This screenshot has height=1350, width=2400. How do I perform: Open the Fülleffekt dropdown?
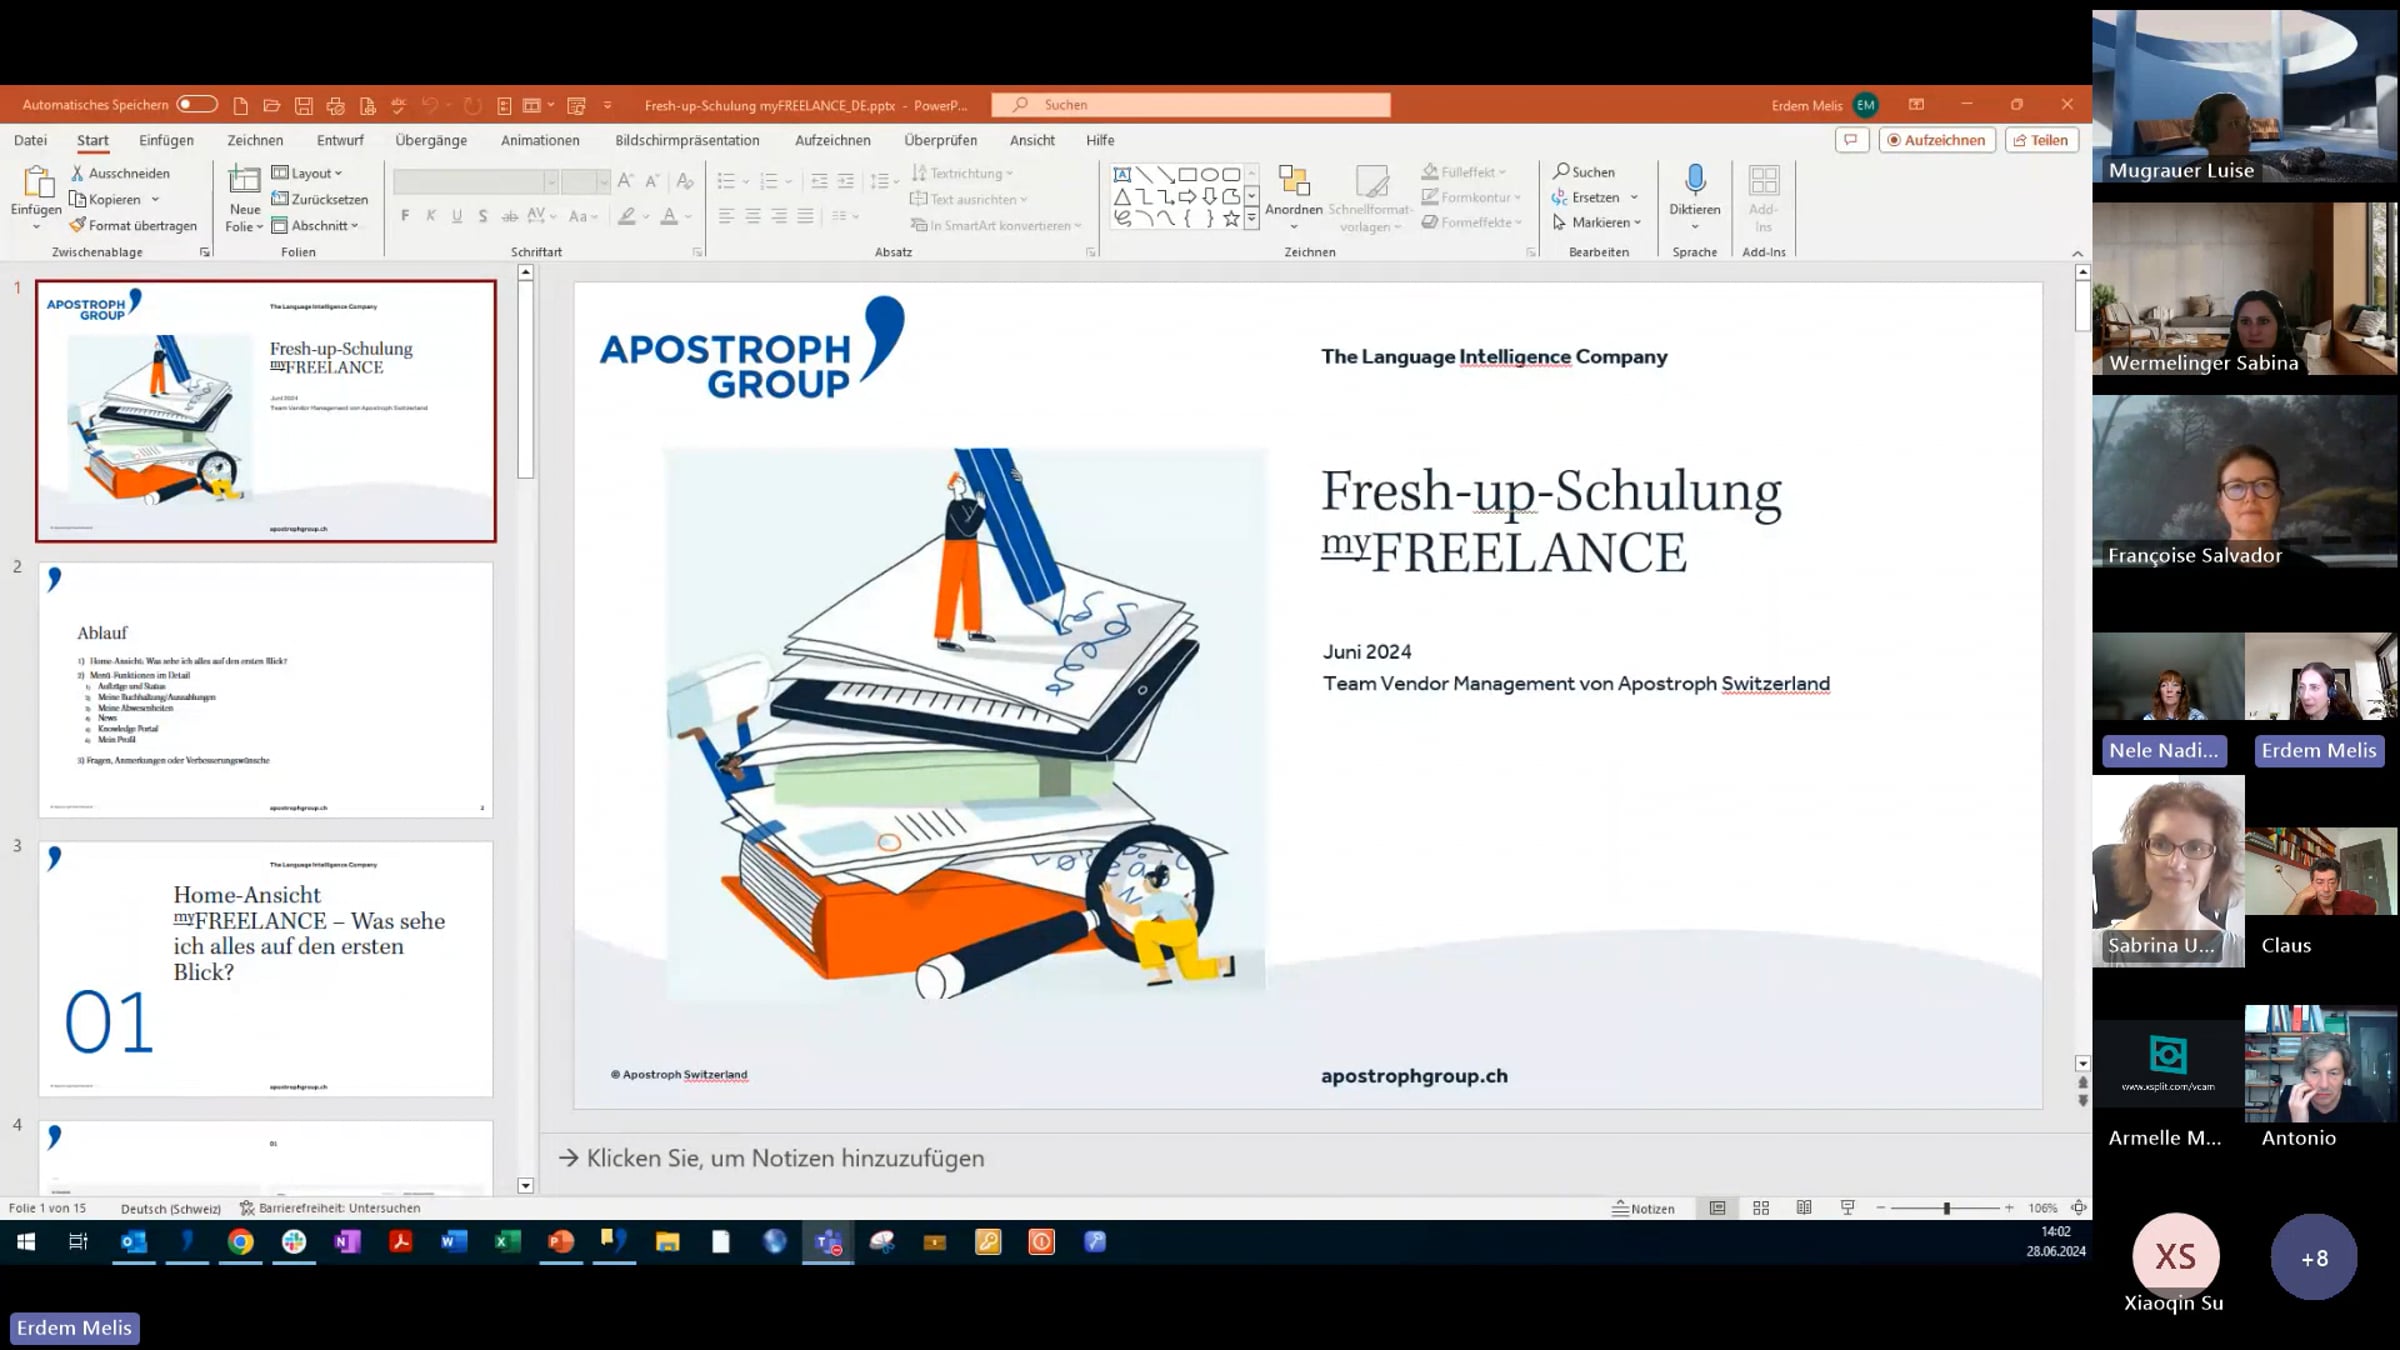pos(1464,172)
